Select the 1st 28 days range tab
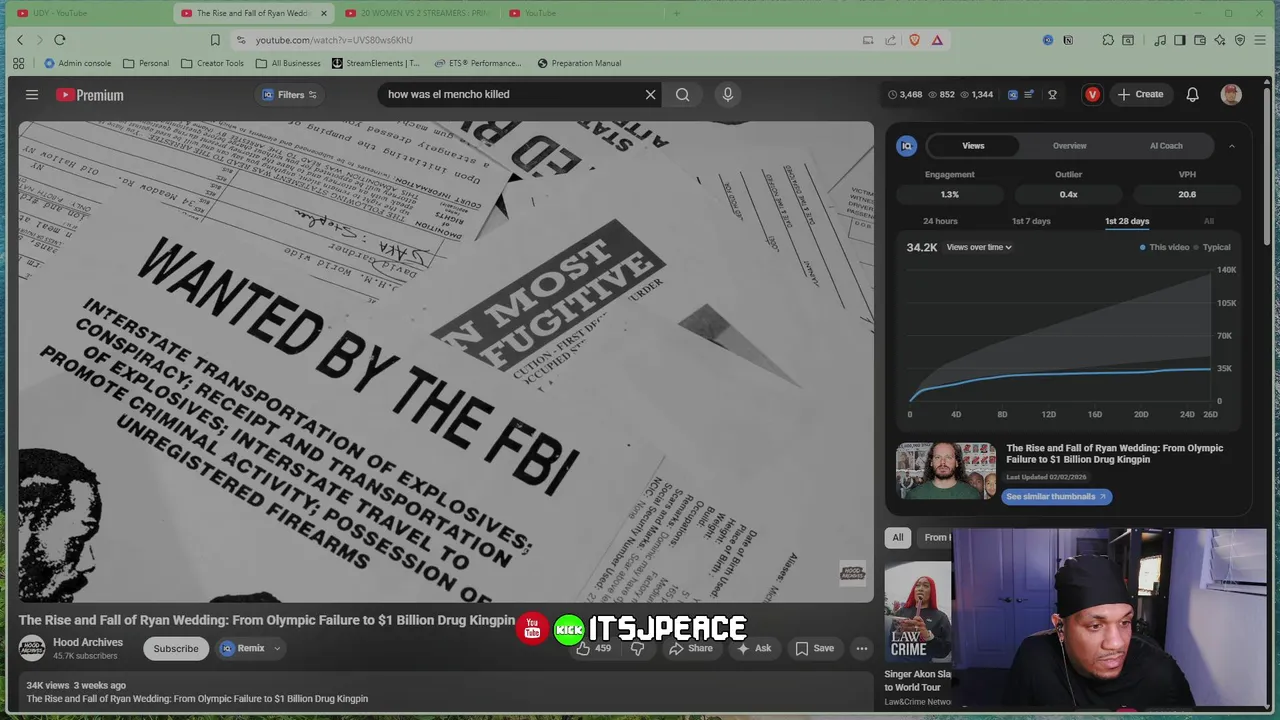 tap(1127, 221)
